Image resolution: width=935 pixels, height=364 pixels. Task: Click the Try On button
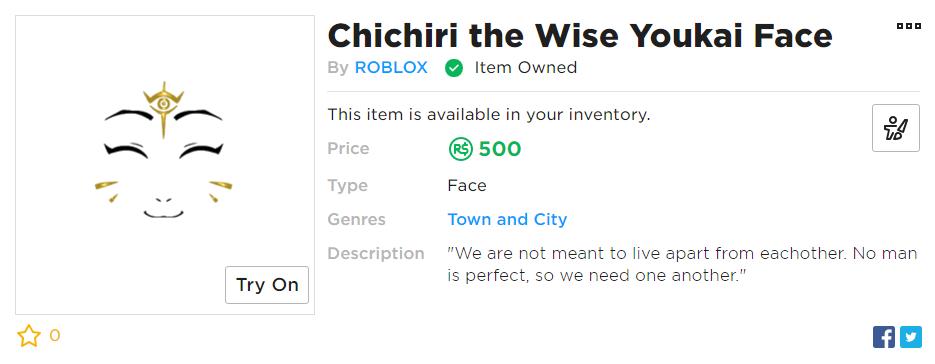point(267,285)
